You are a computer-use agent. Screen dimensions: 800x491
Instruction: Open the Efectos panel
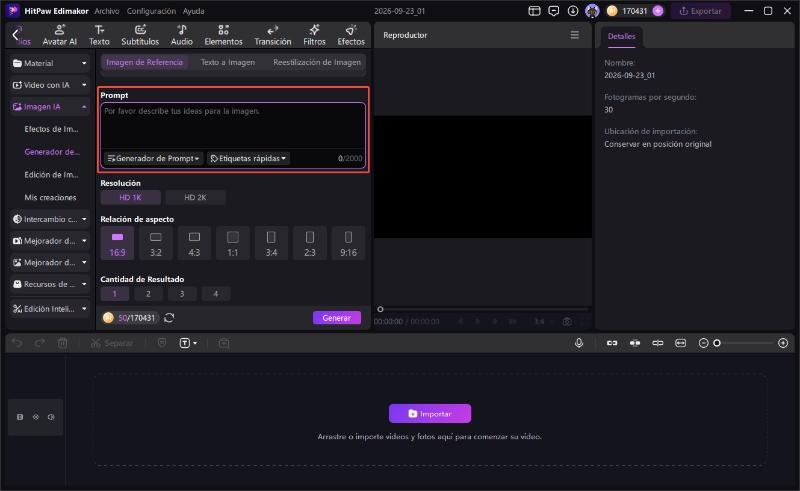click(x=351, y=35)
